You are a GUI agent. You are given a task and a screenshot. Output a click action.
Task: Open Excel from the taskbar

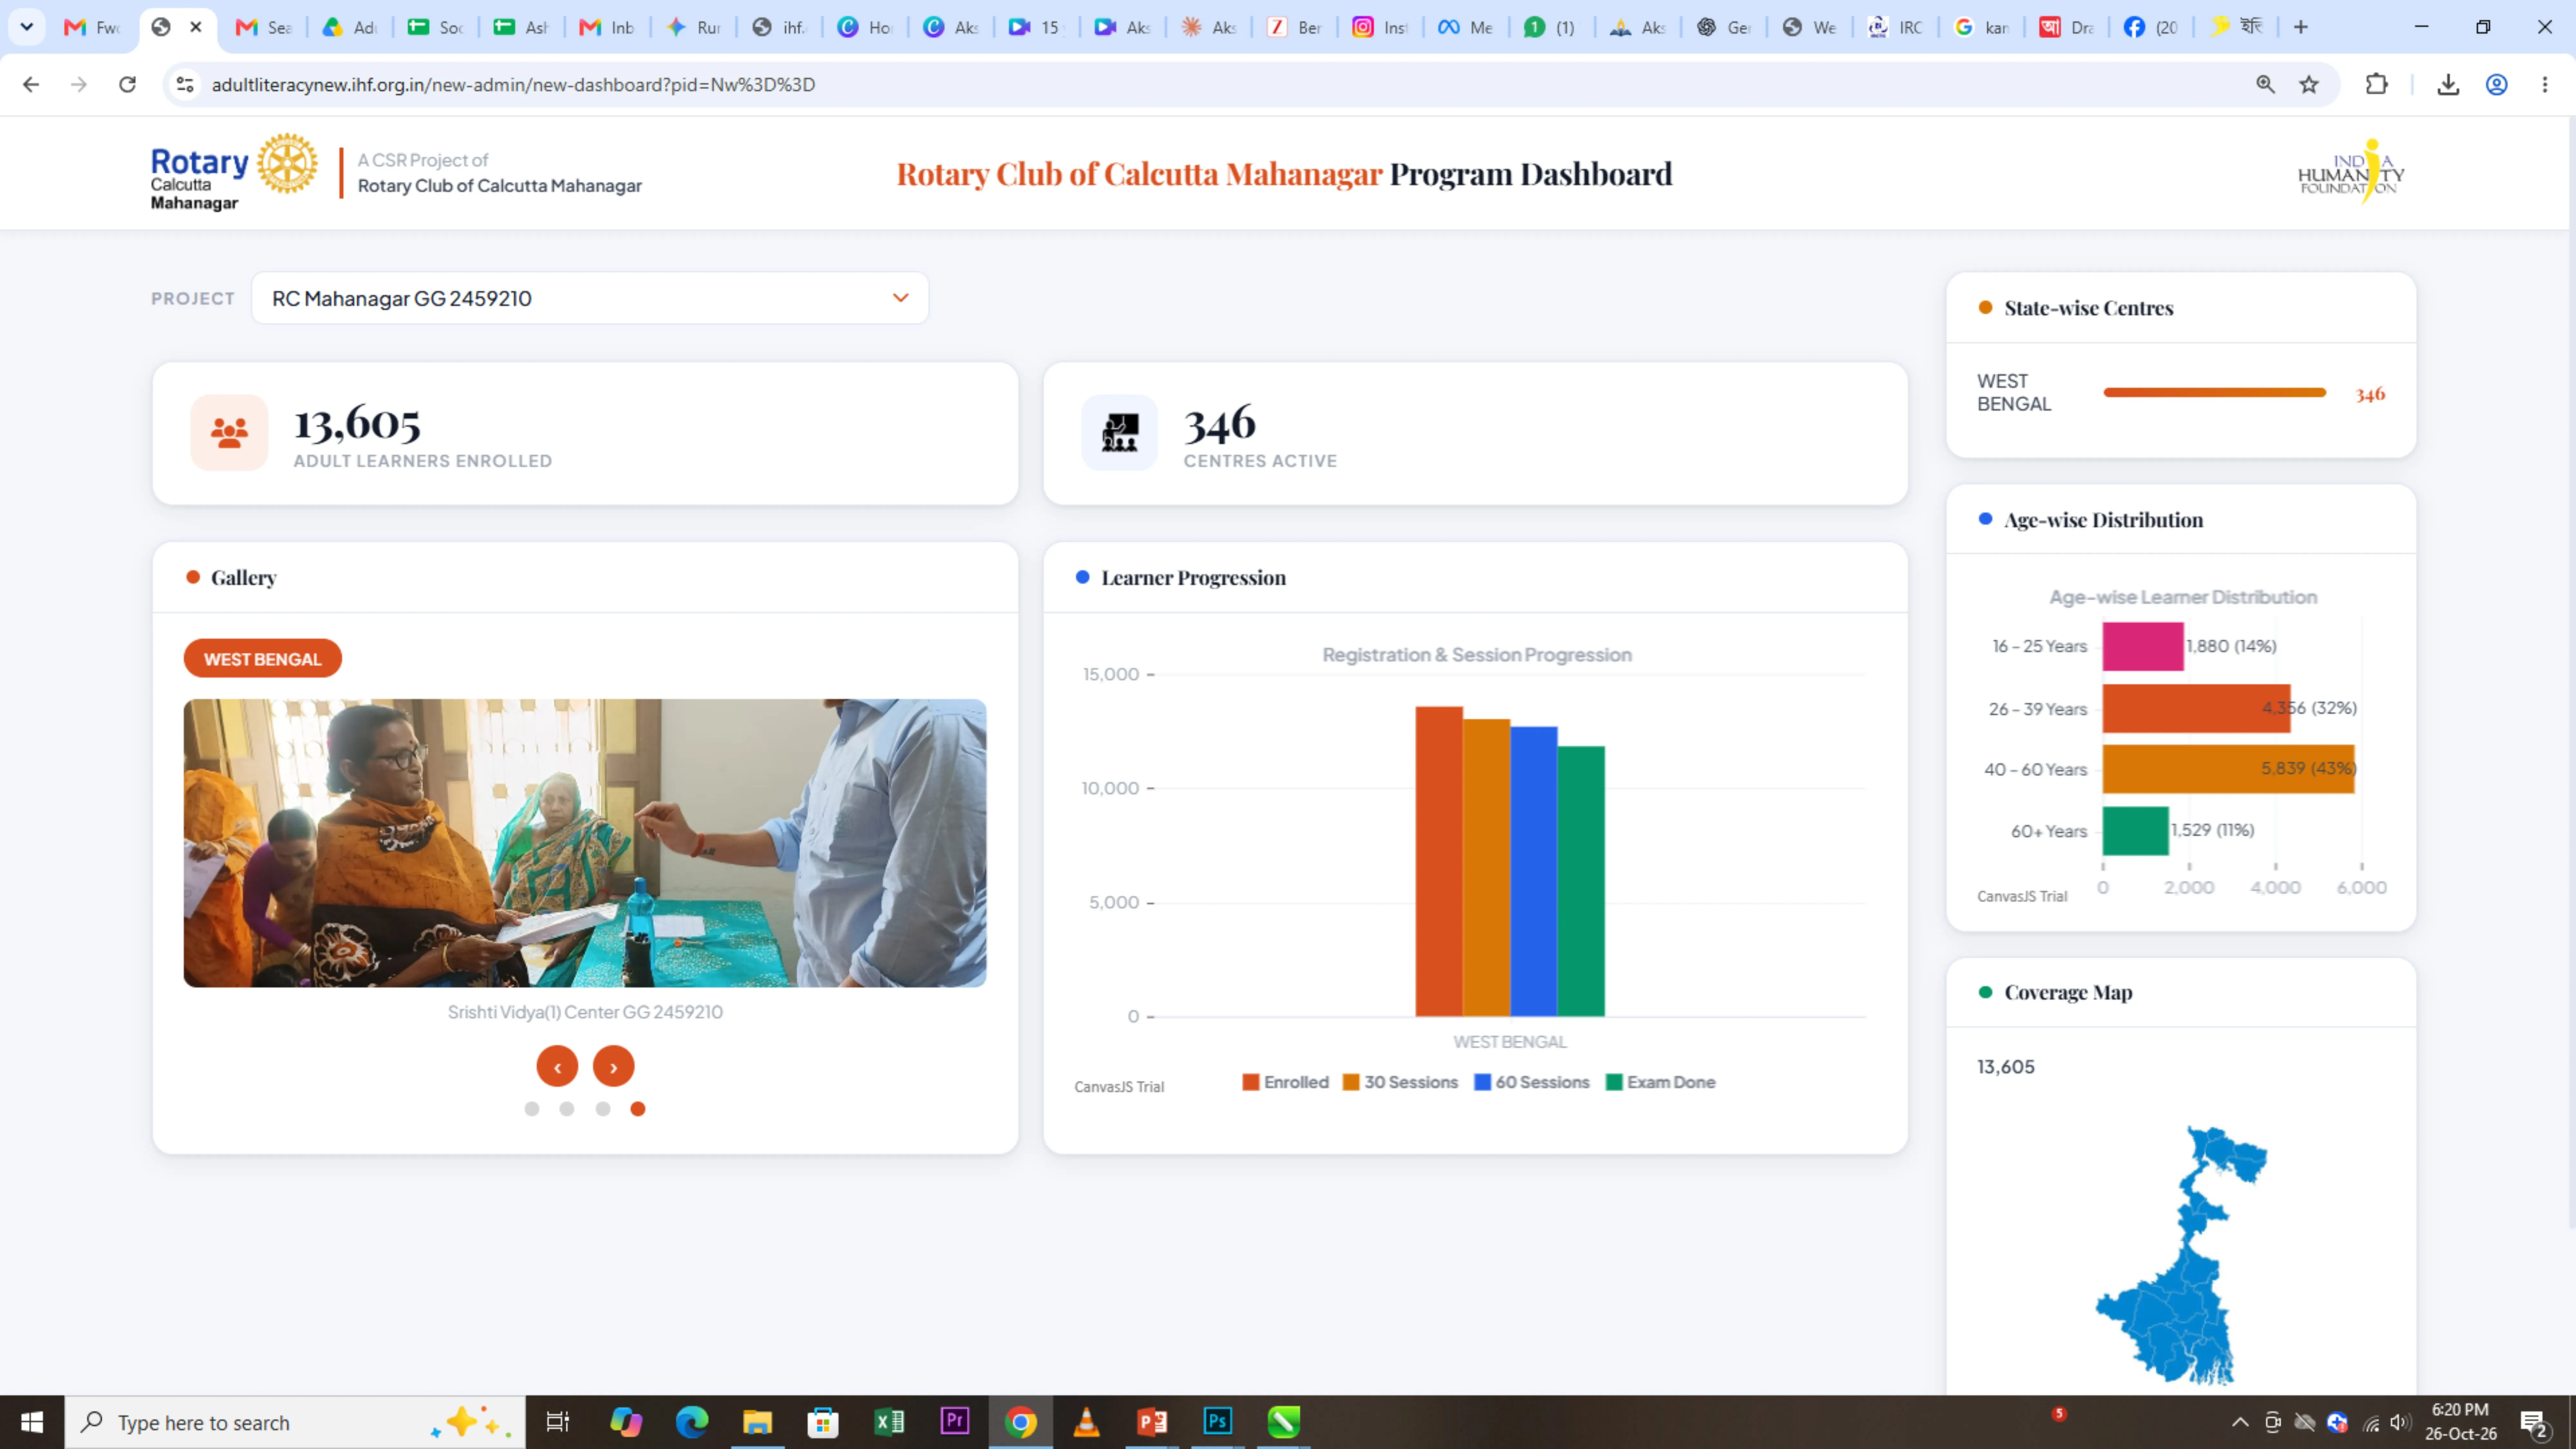coord(889,1422)
